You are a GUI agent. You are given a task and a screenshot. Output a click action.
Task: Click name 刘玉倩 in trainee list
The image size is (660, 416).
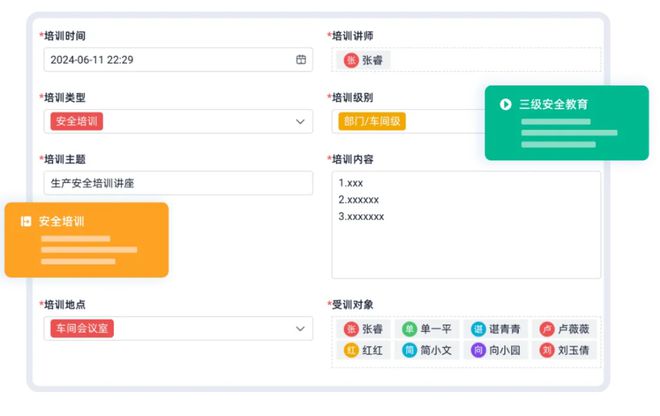[573, 350]
